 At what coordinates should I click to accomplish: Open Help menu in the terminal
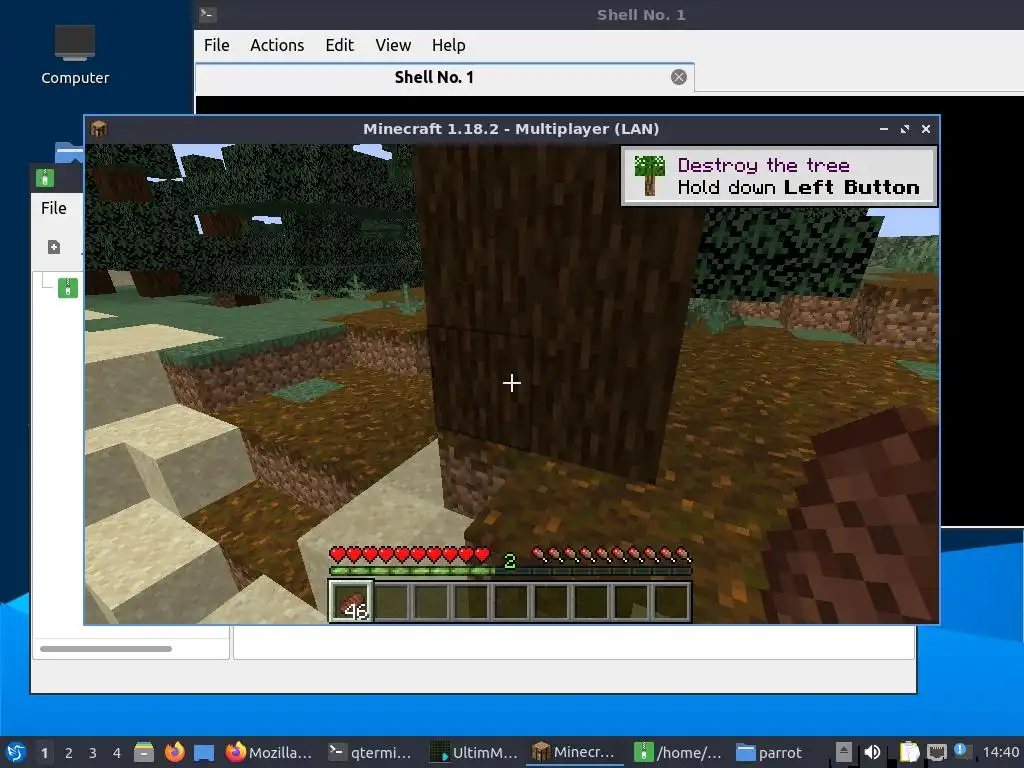448,45
